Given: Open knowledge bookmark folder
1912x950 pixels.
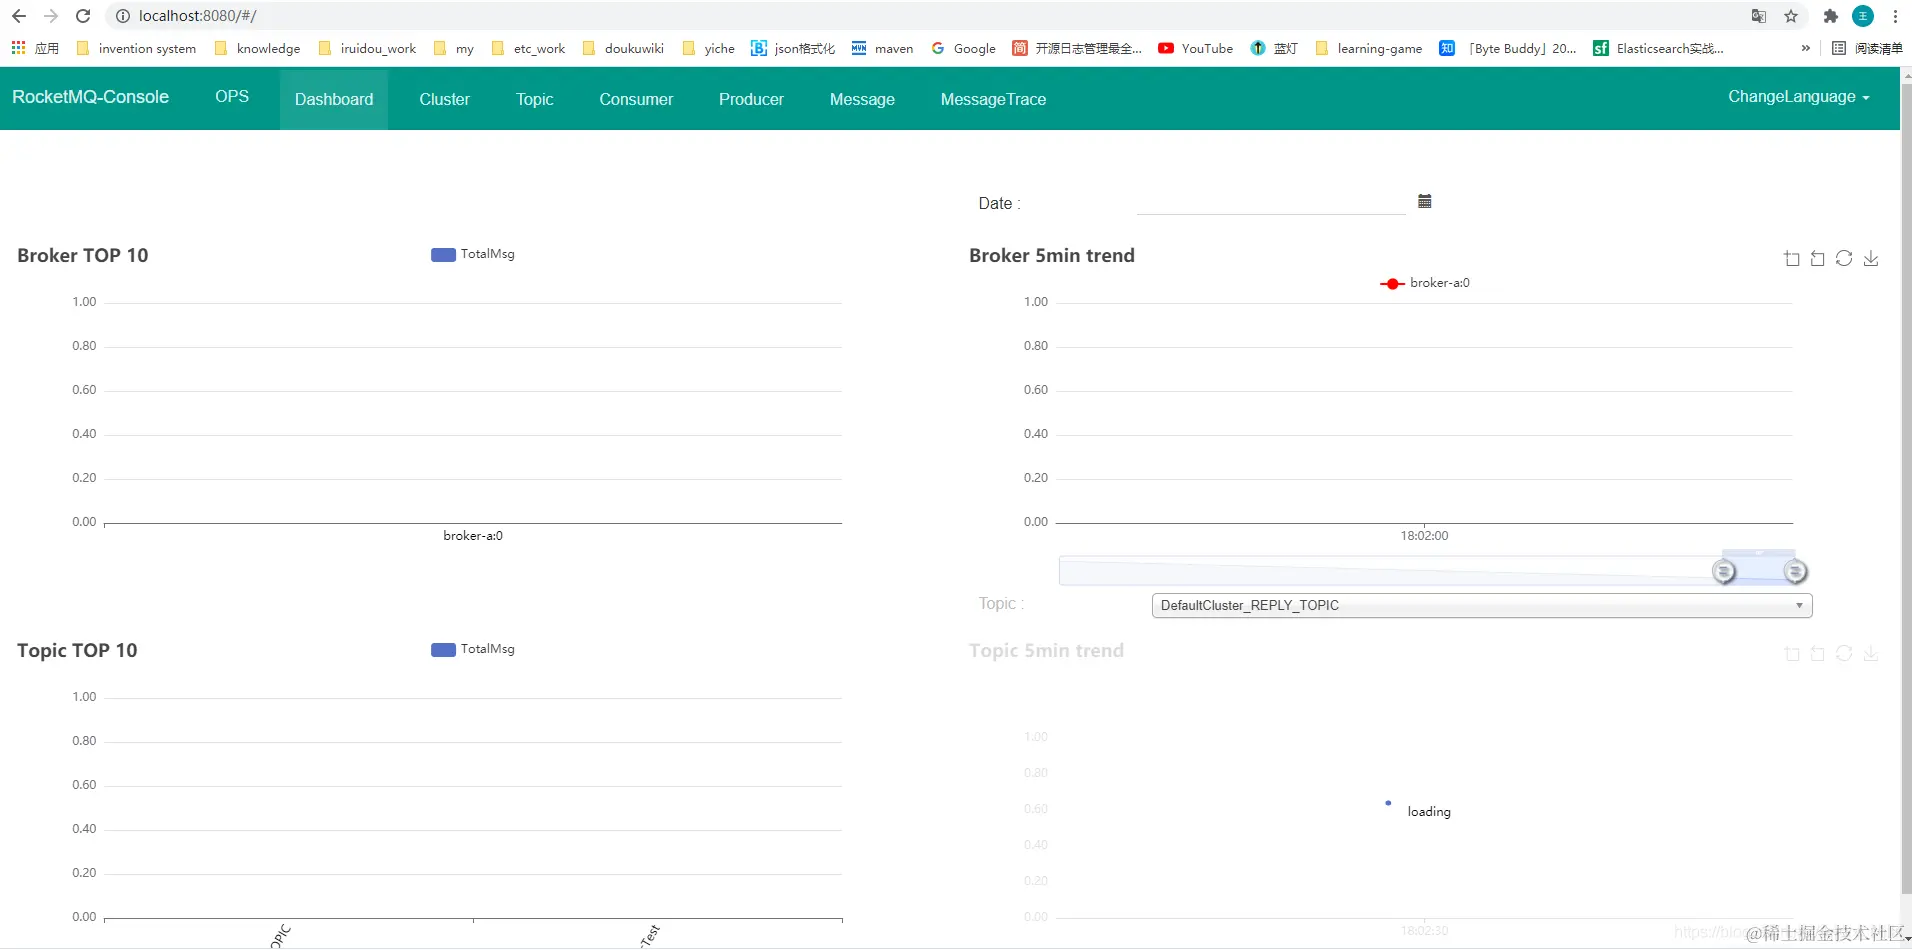Looking at the screenshot, I should click(257, 48).
